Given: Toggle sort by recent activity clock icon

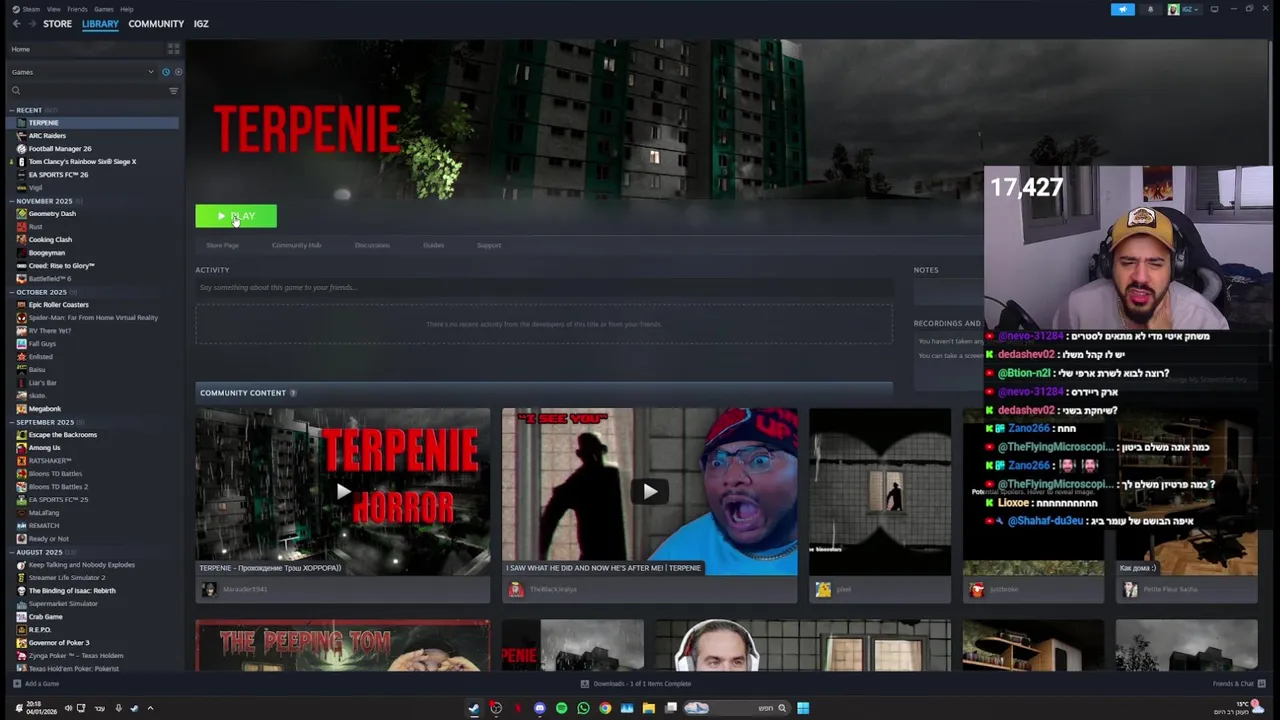Looking at the screenshot, I should coord(166,72).
